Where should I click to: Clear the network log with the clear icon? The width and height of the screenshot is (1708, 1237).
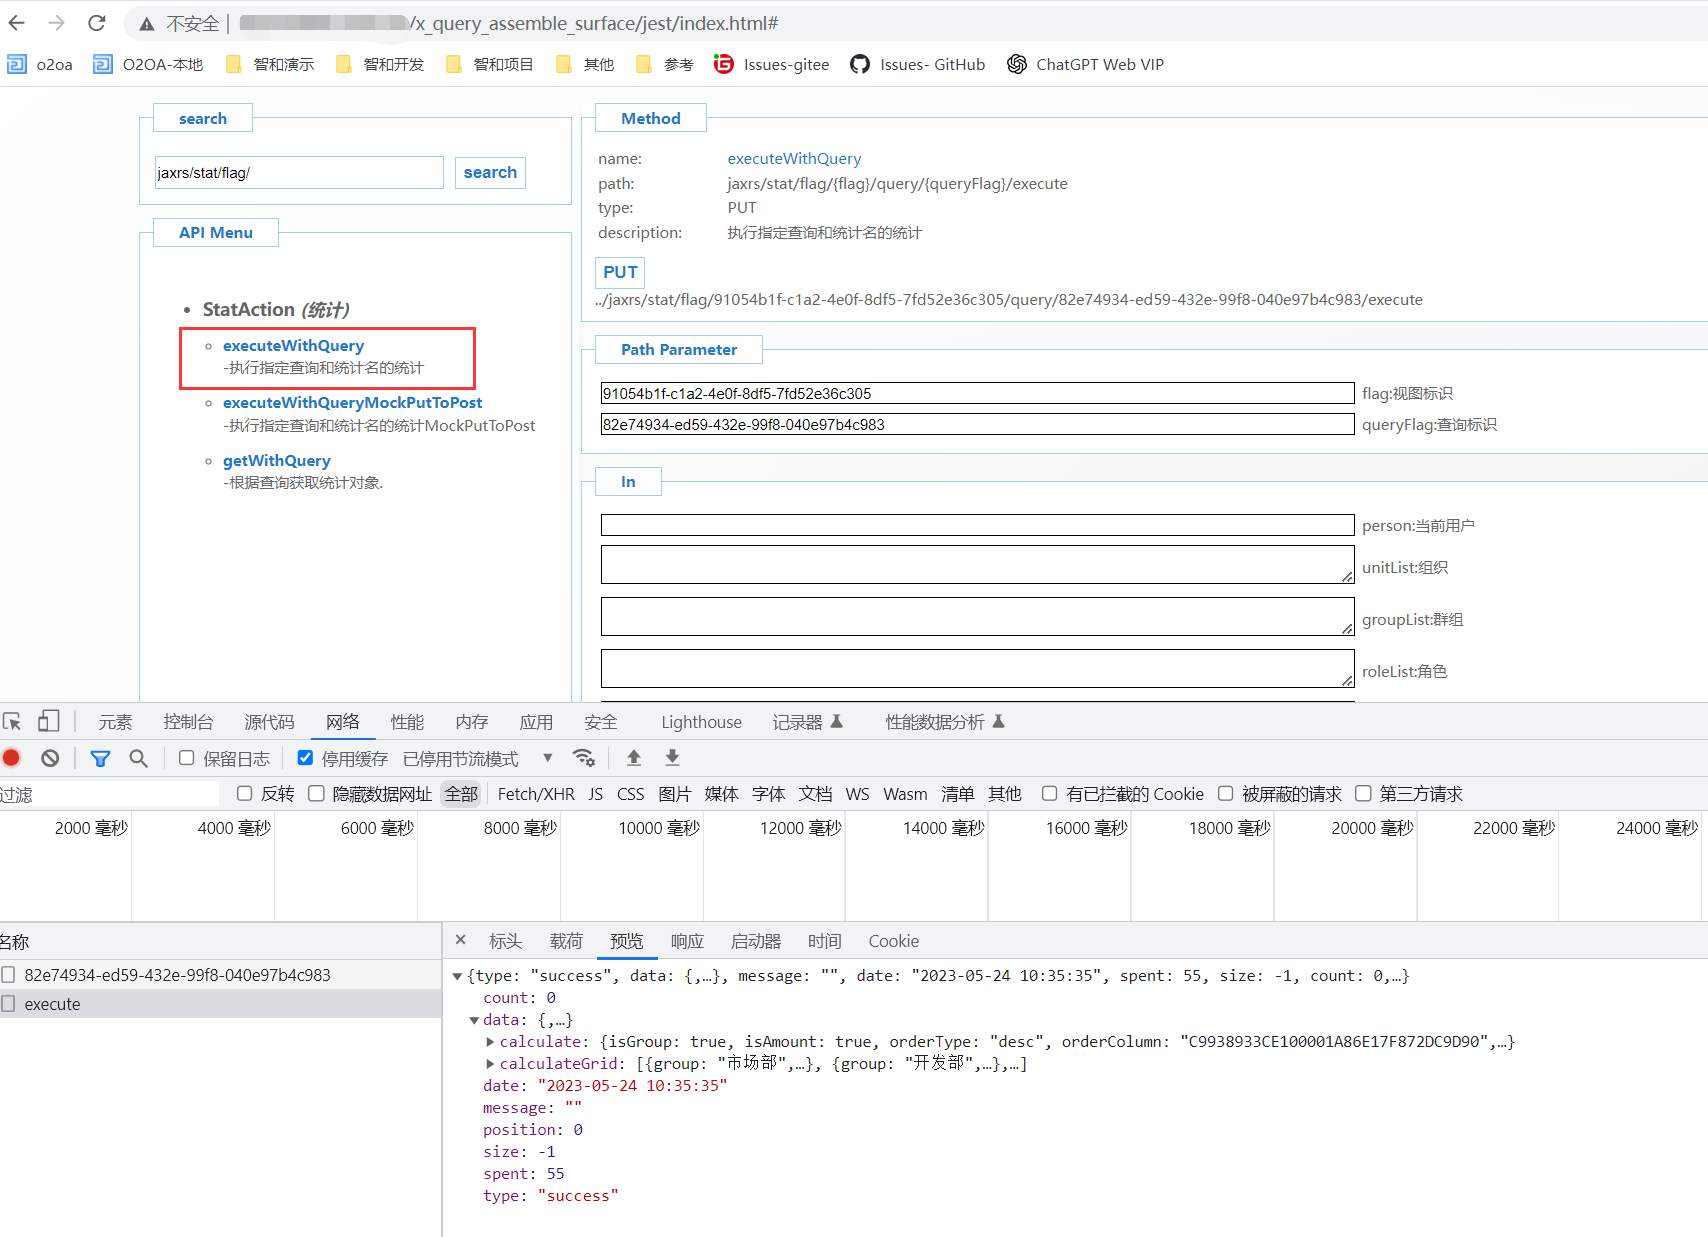50,758
